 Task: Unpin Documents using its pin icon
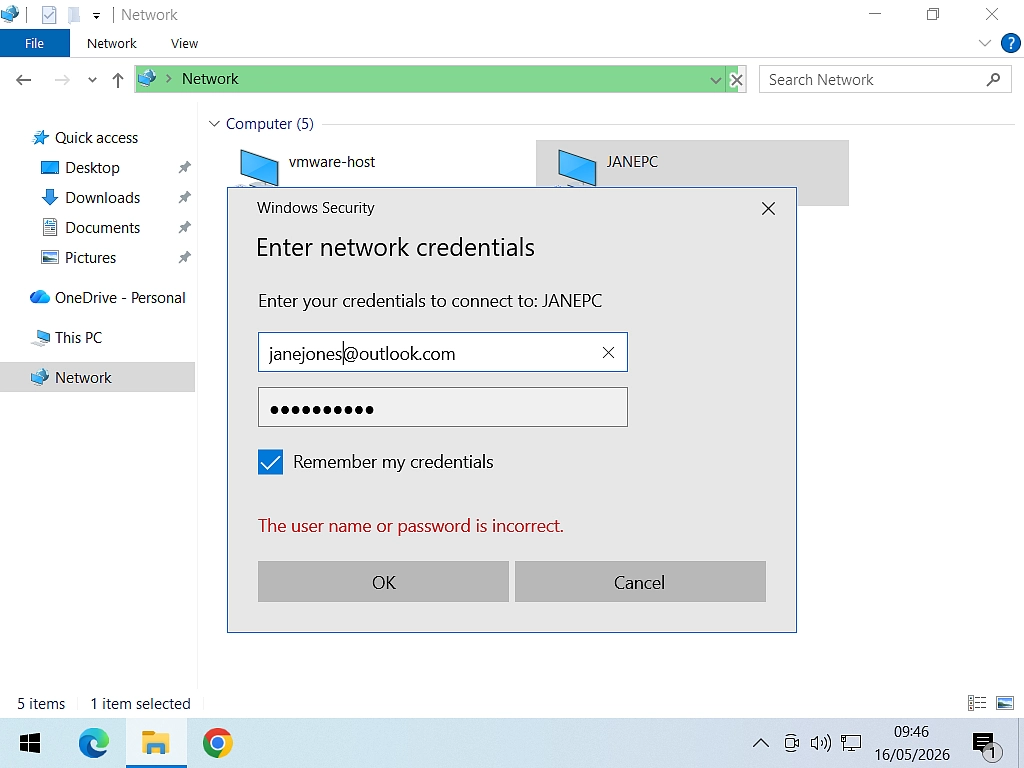pos(184,227)
